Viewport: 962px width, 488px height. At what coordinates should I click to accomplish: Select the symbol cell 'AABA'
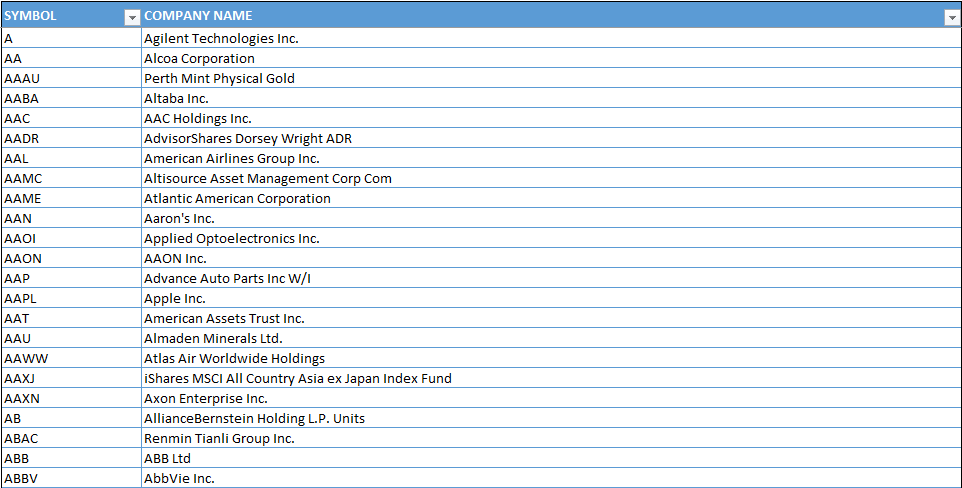tap(71, 98)
